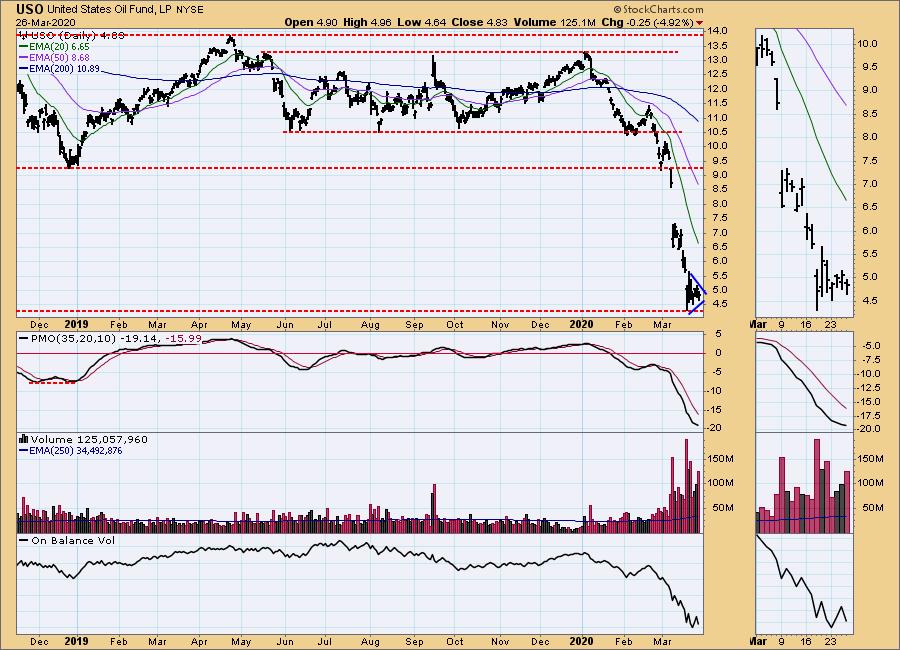Click the 10.5 price axis label
This screenshot has width=900, height=650.
pyautogui.click(x=718, y=131)
